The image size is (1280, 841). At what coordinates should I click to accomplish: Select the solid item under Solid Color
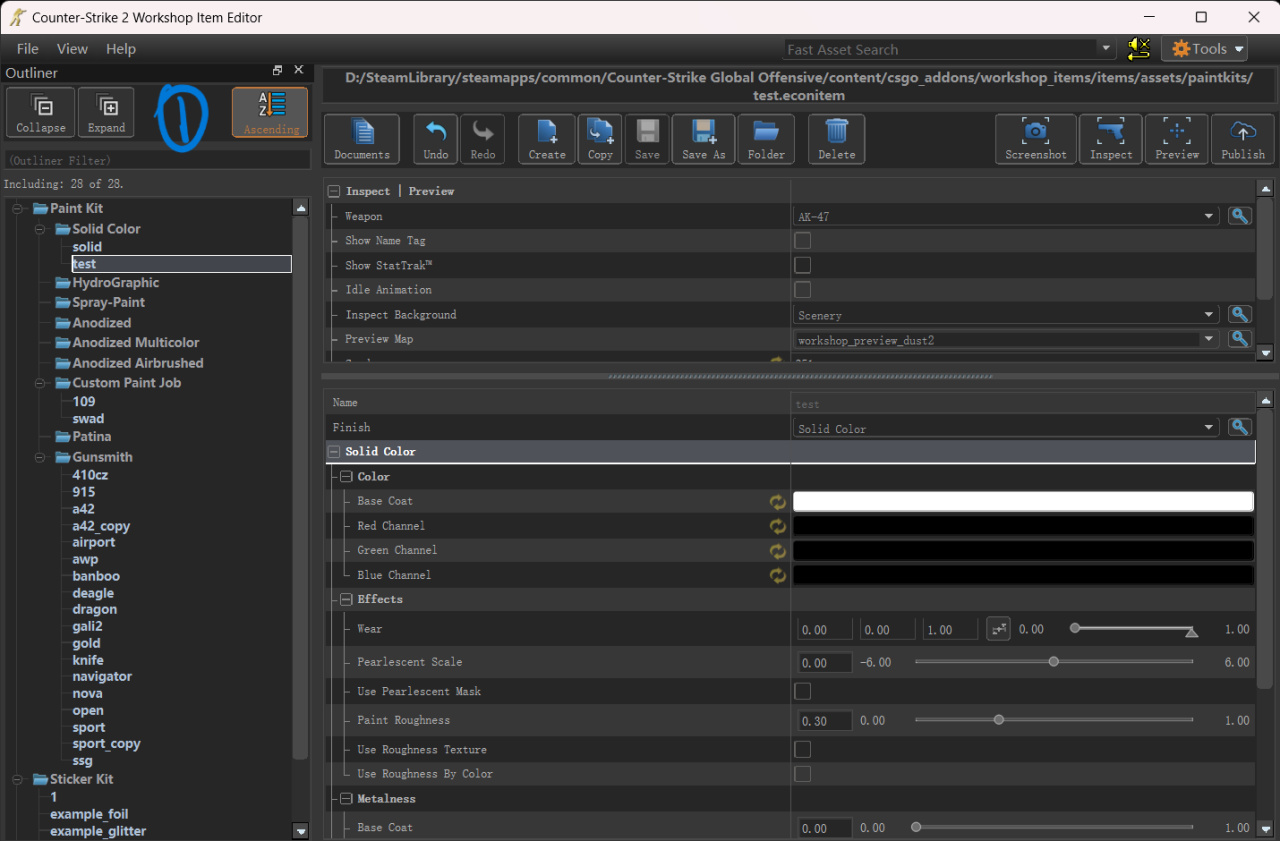(x=87, y=247)
